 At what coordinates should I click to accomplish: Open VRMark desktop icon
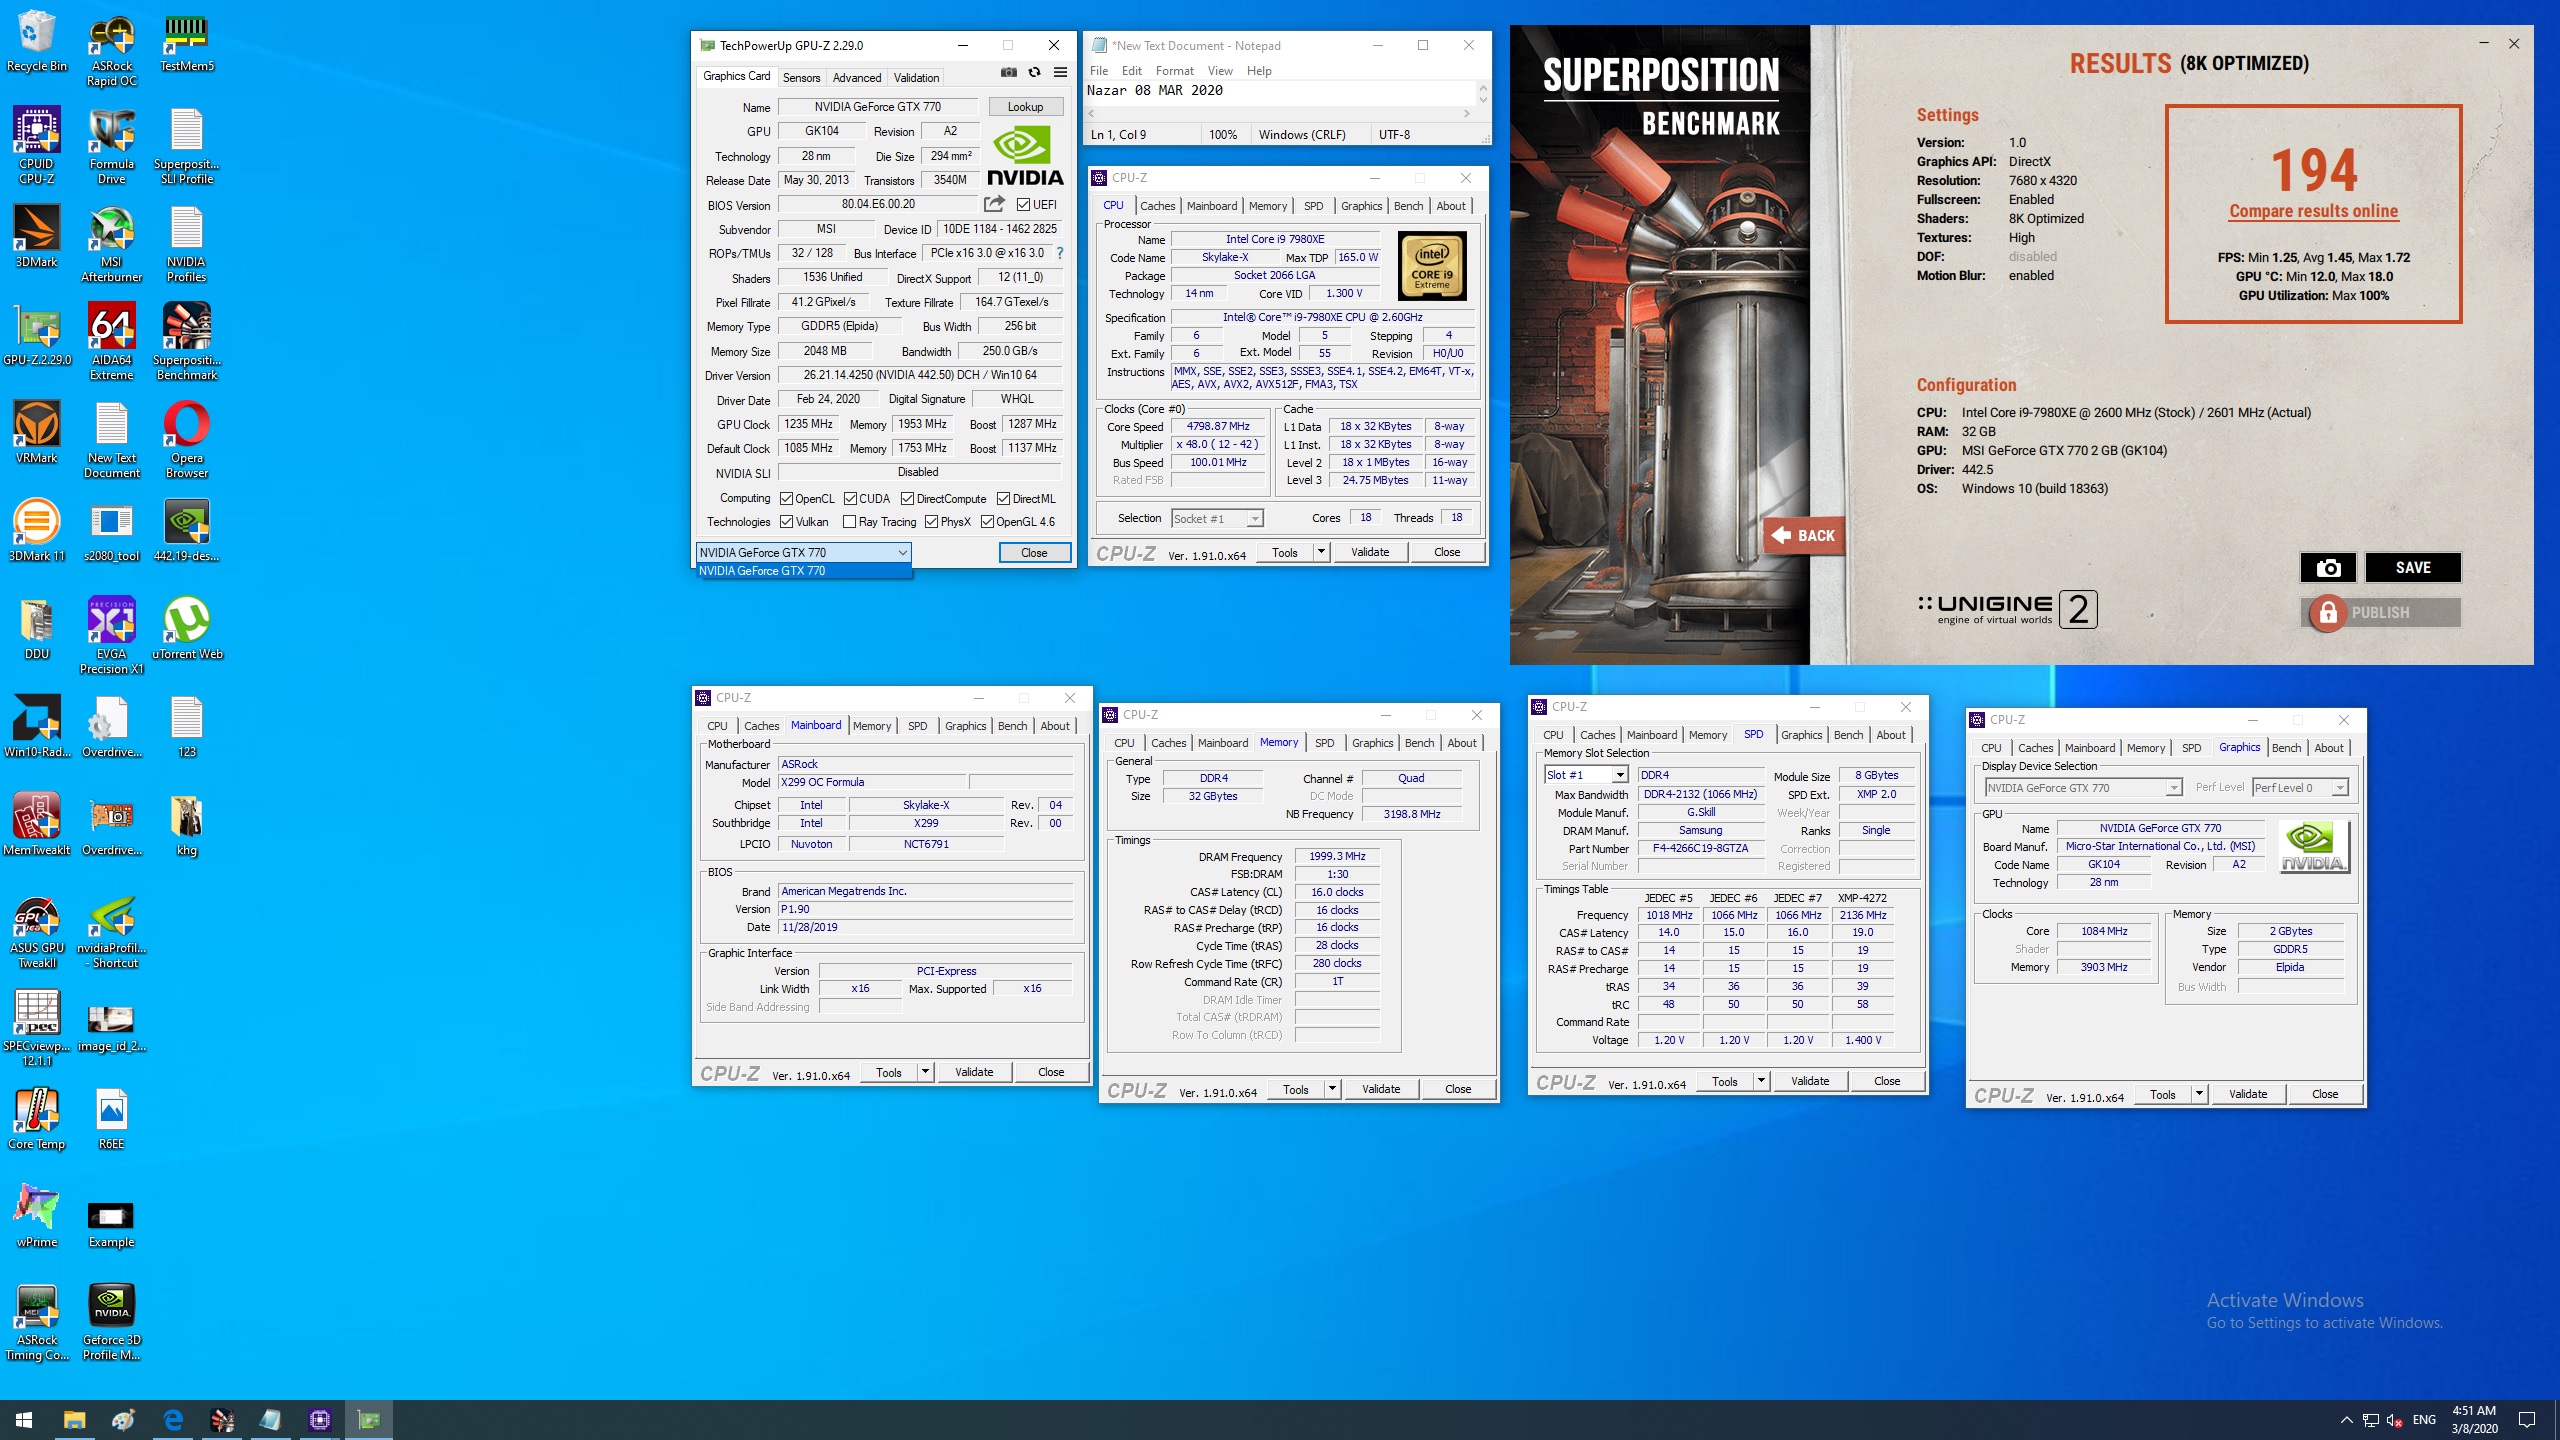pos(37,432)
